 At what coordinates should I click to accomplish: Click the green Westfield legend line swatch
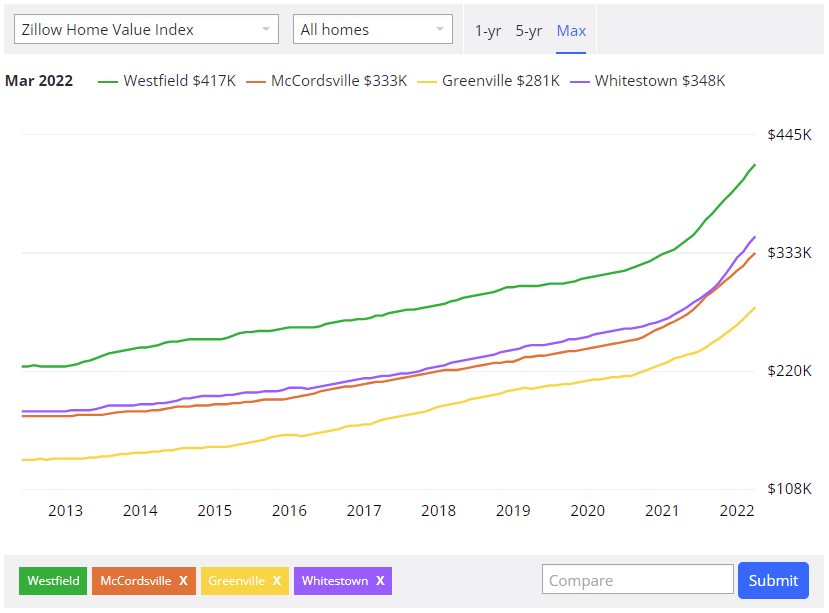108,82
